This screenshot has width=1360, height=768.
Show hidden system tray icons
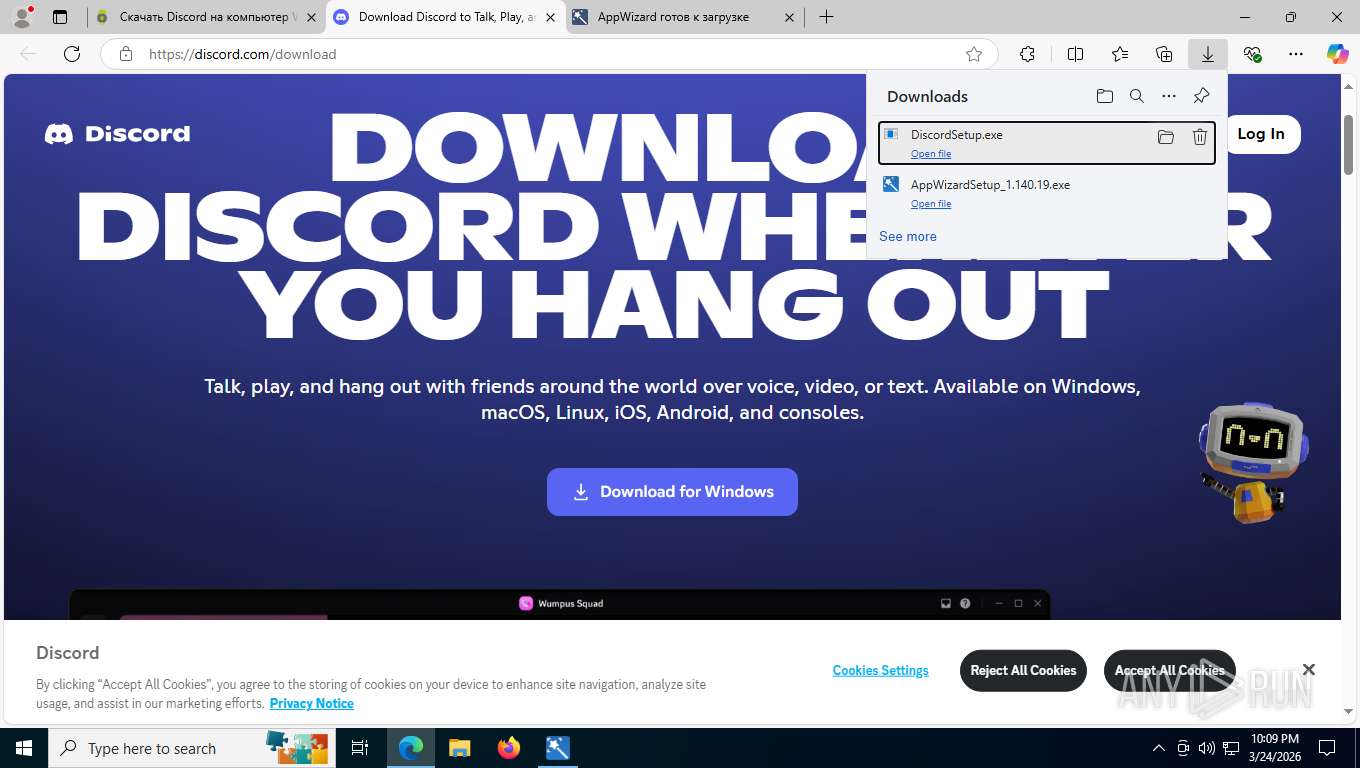1159,748
